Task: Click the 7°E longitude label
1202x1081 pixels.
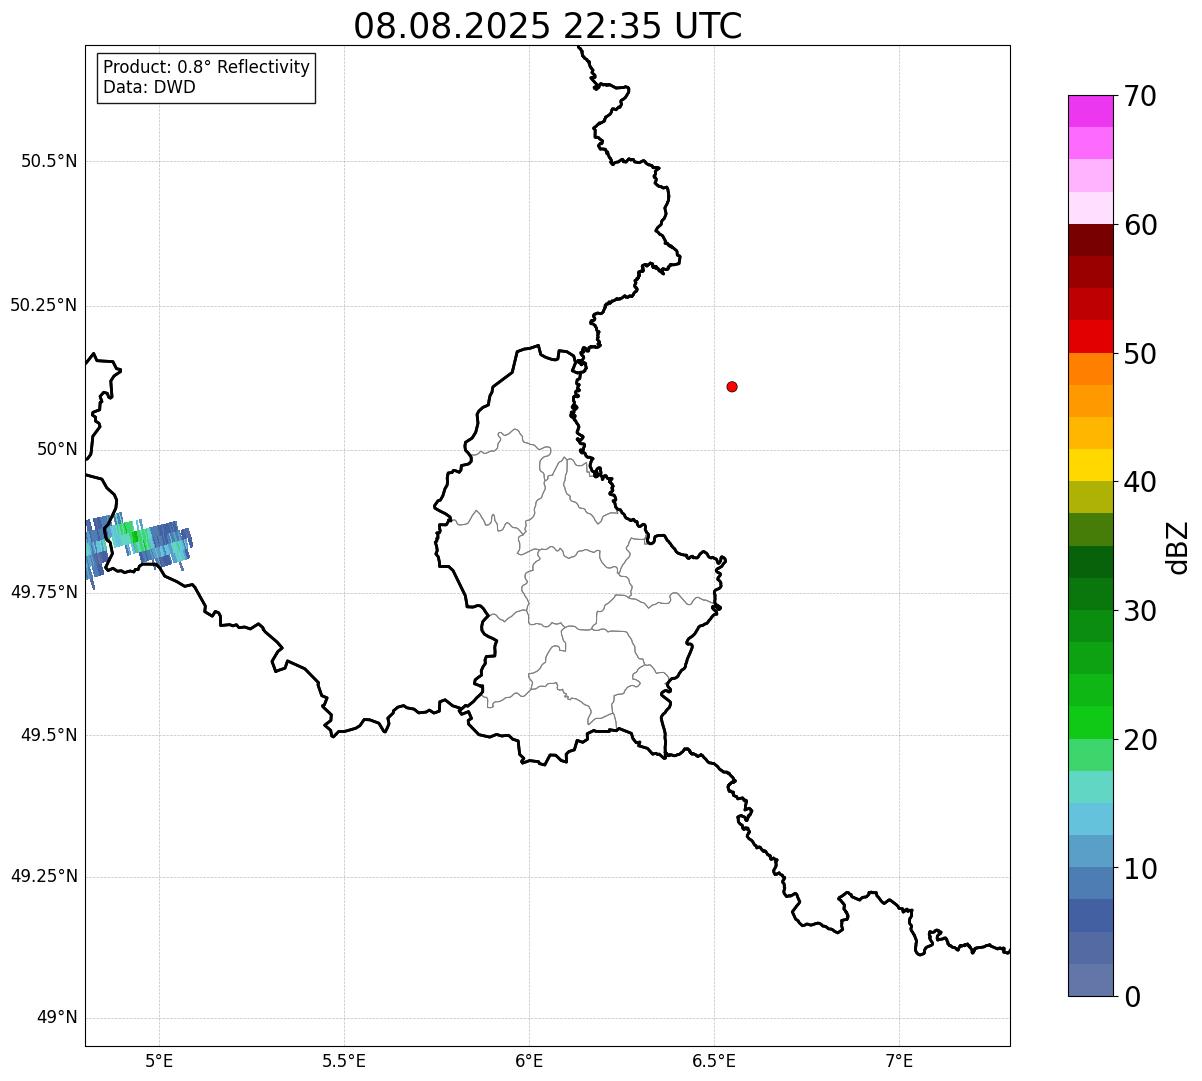Action: (900, 1060)
